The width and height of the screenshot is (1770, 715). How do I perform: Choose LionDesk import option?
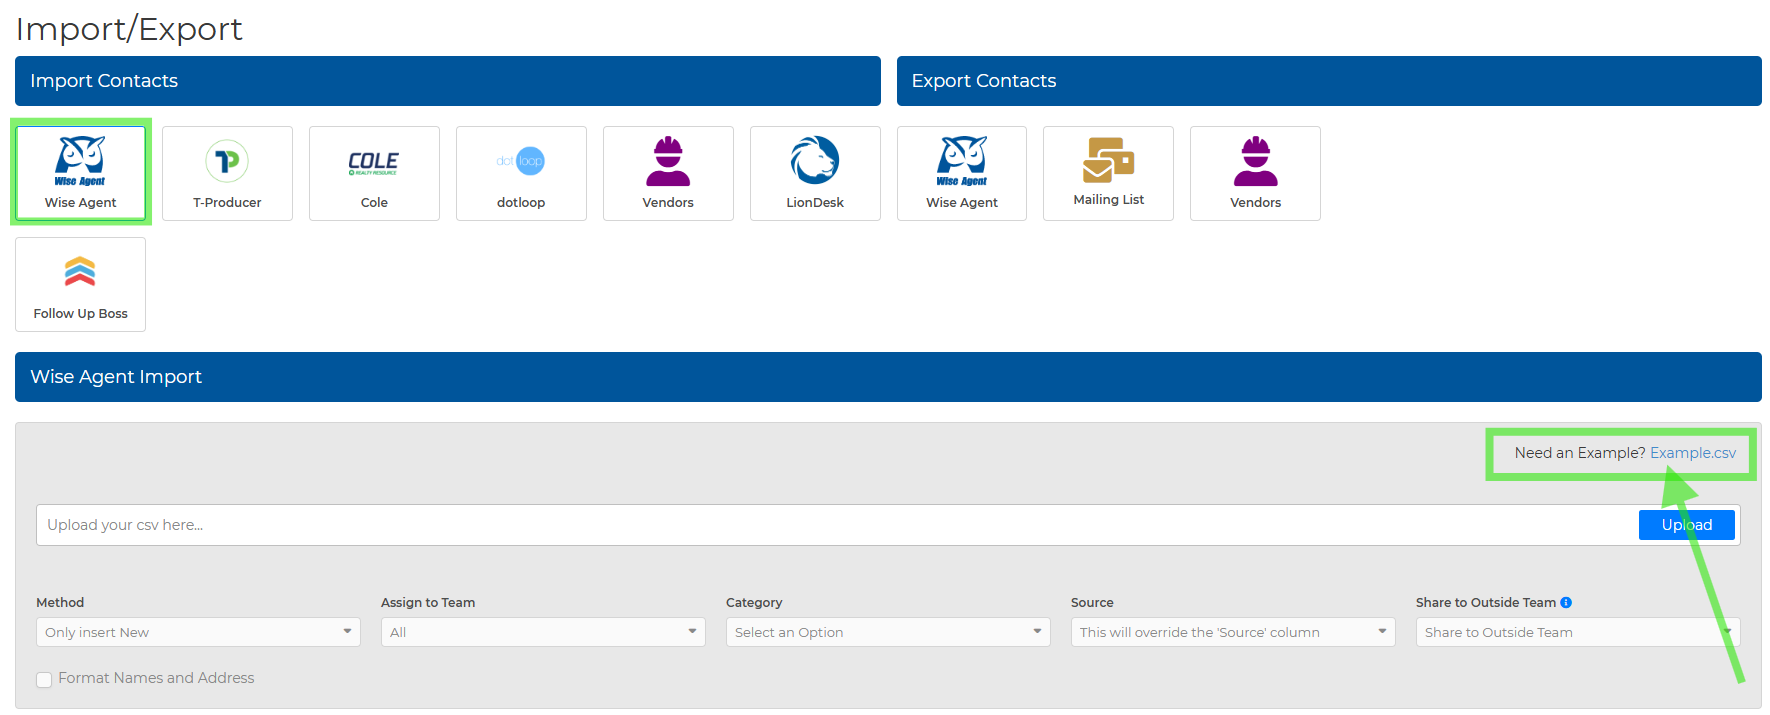pos(815,173)
